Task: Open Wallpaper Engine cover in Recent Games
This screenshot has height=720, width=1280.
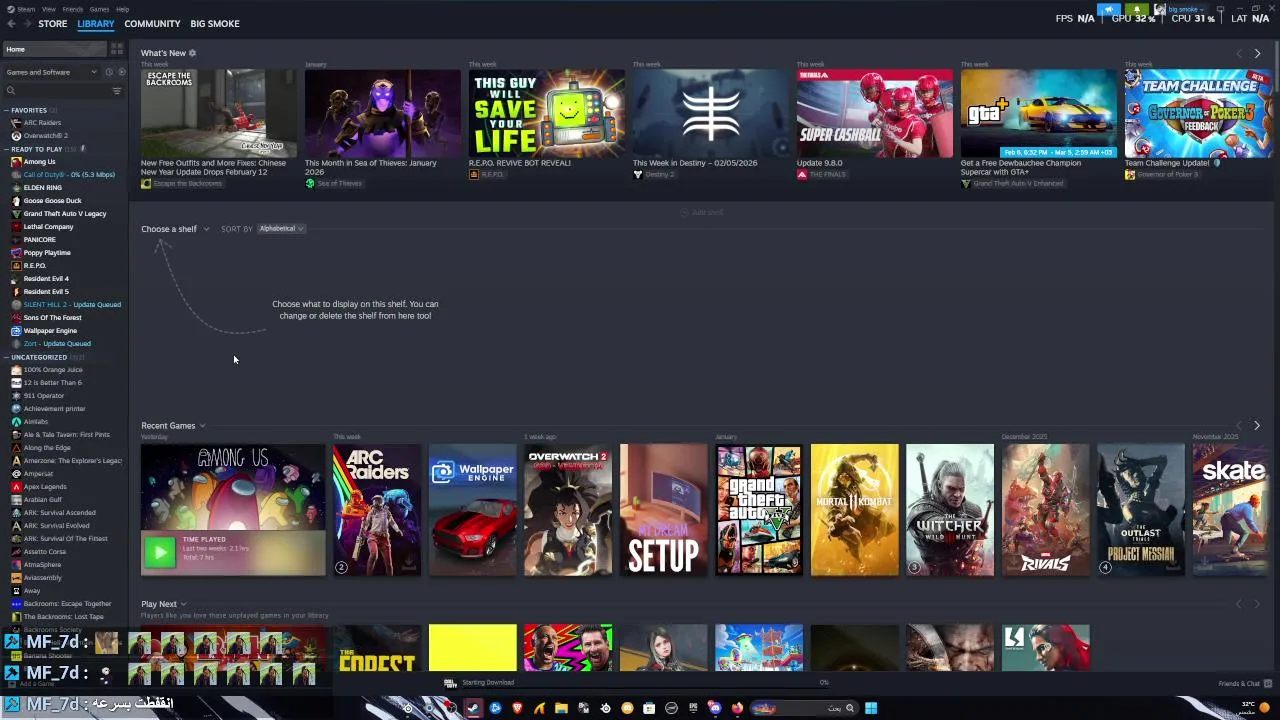Action: 473,510
